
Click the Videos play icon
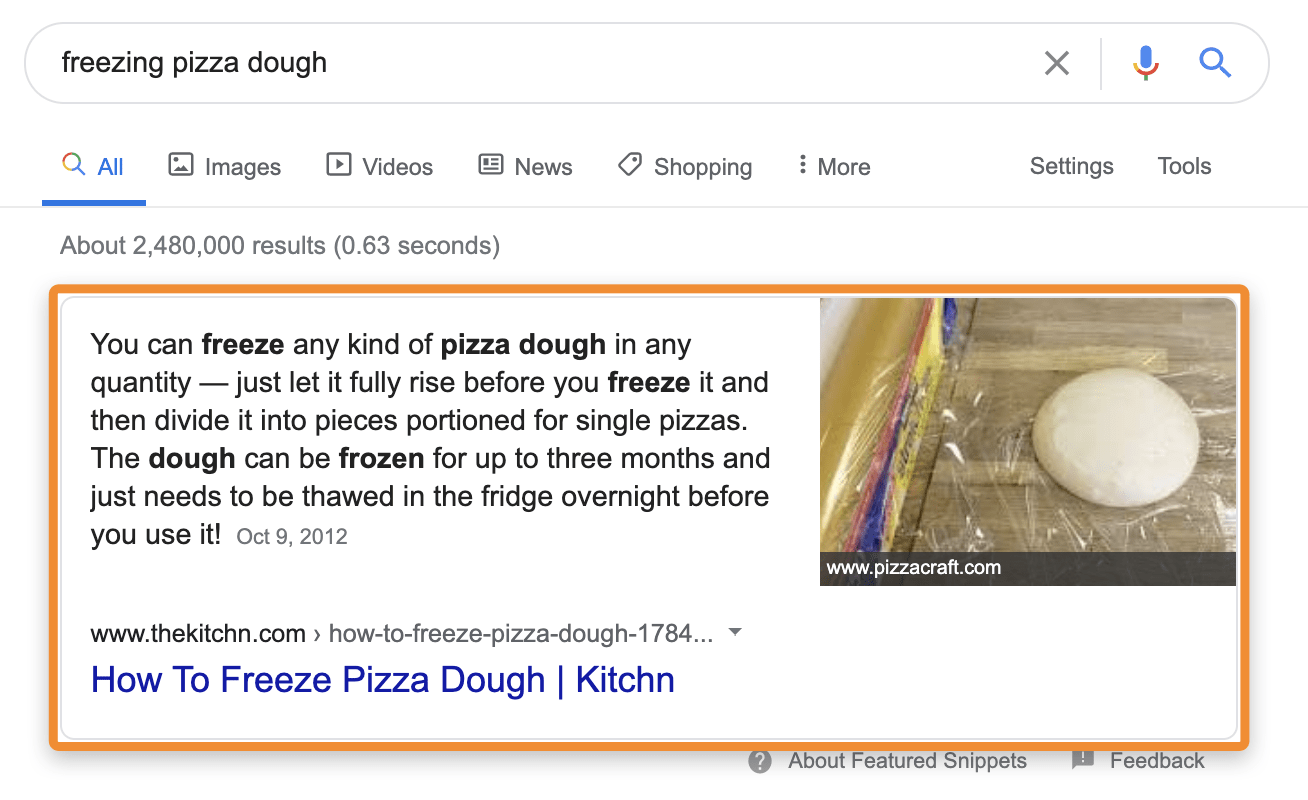pyautogui.click(x=337, y=165)
